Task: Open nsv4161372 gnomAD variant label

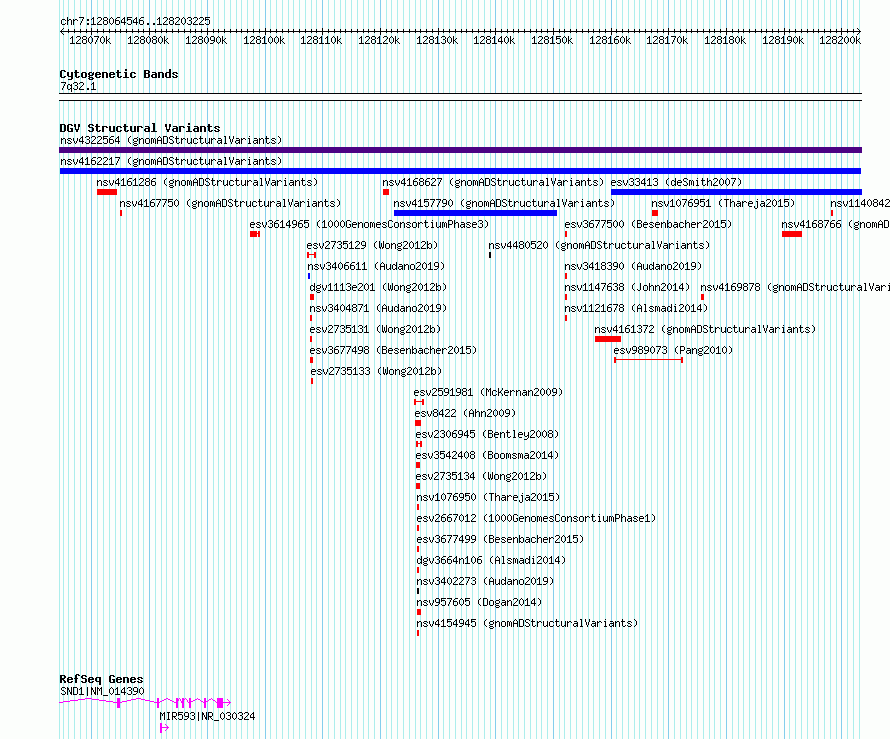Action: pos(705,329)
